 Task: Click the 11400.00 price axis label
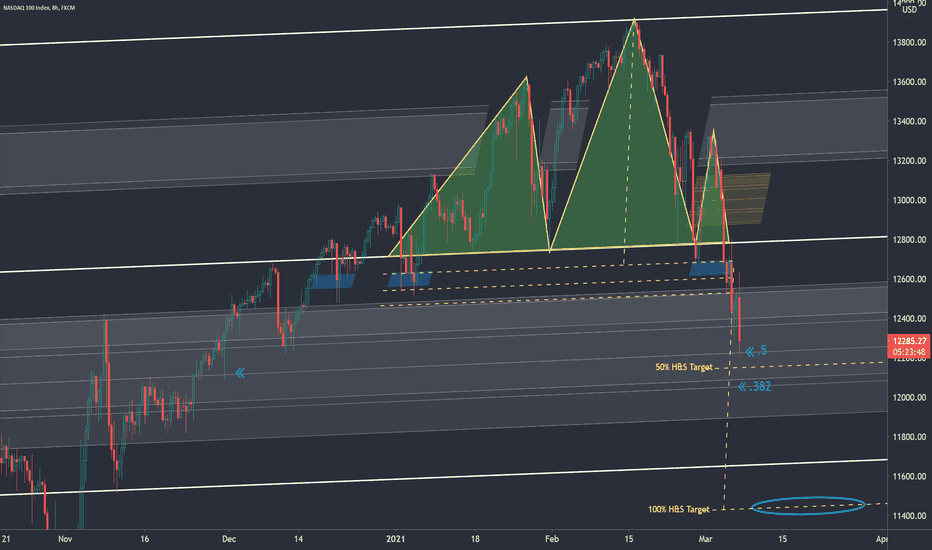[909, 516]
